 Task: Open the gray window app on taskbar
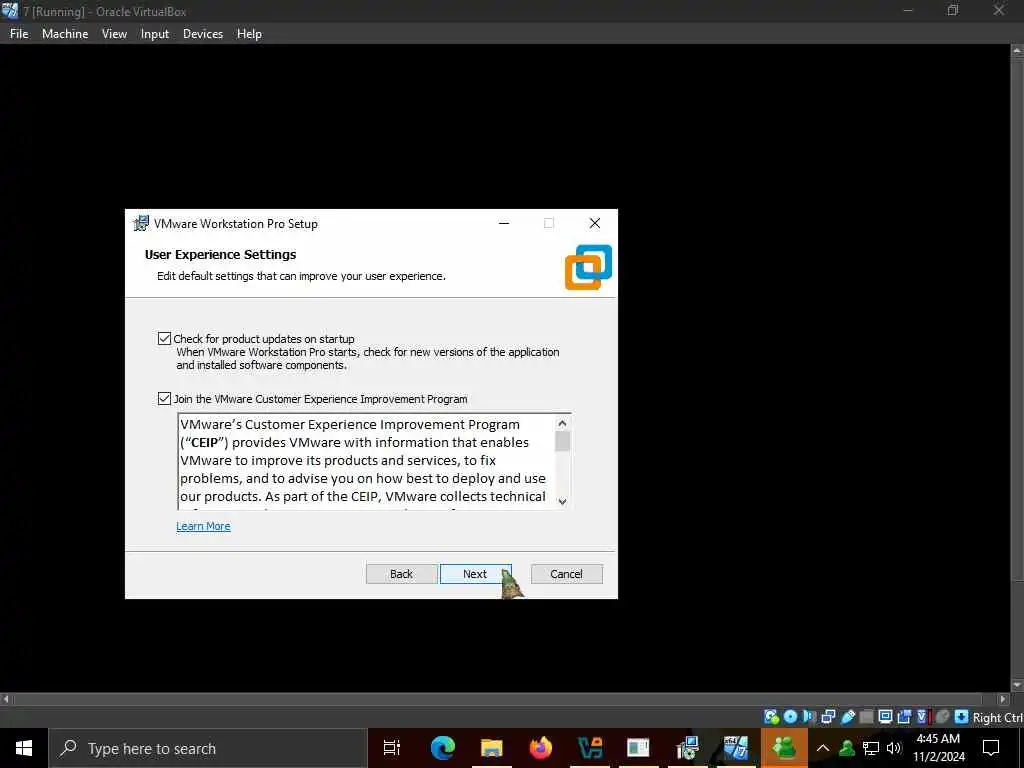pyautogui.click(x=638, y=748)
